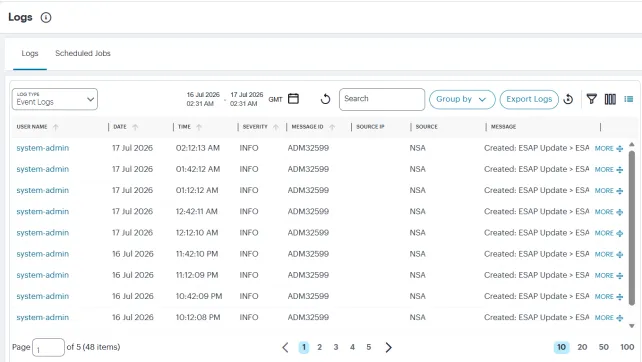This screenshot has width=642, height=362.
Task: Open the Group by dropdown
Action: tap(462, 99)
